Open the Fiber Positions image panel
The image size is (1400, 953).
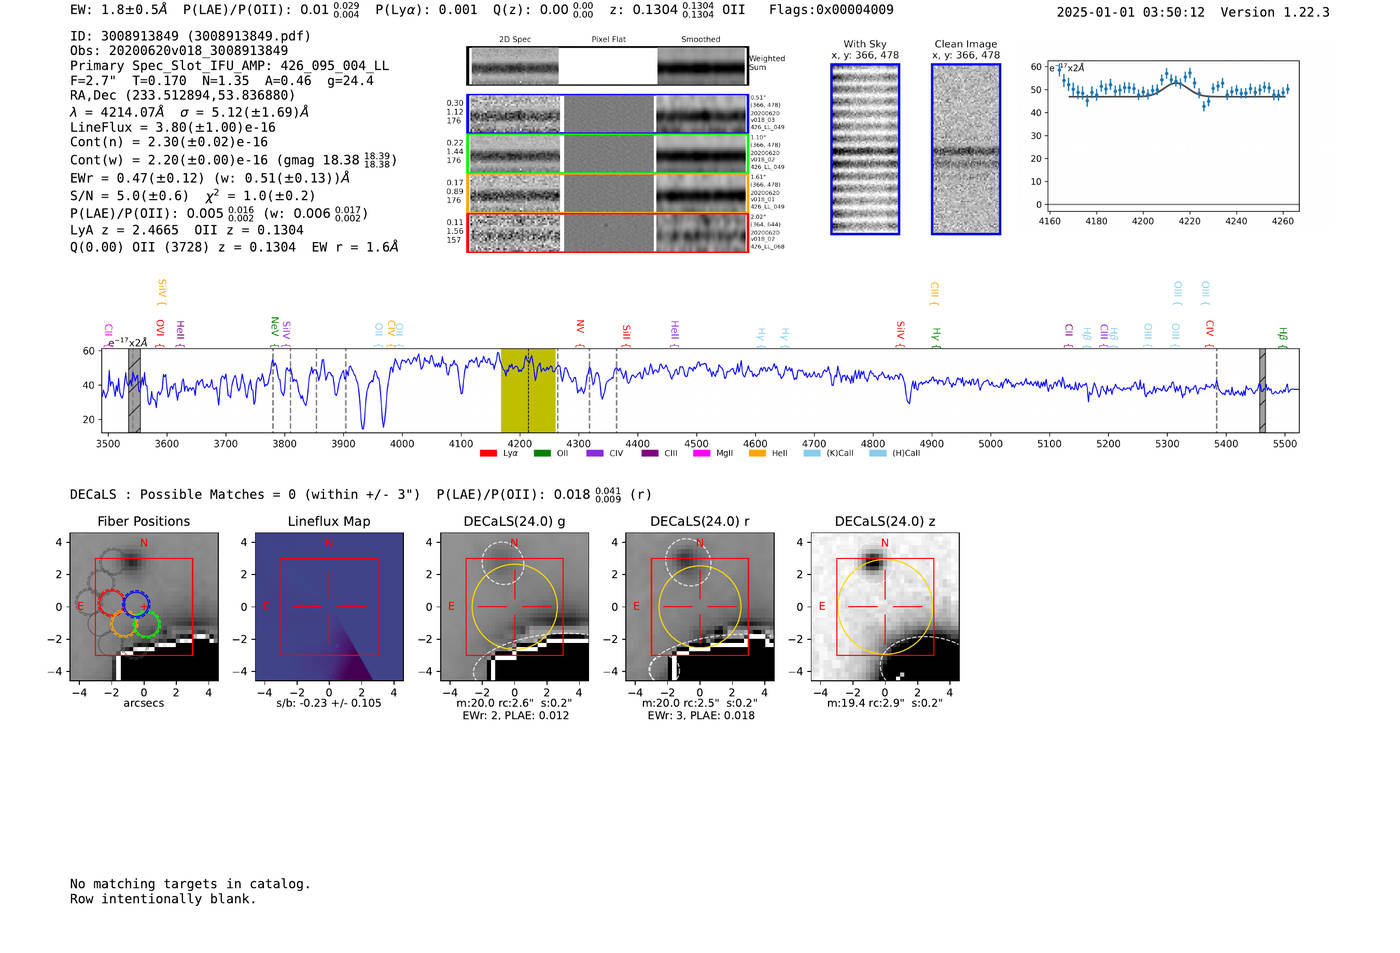144,607
